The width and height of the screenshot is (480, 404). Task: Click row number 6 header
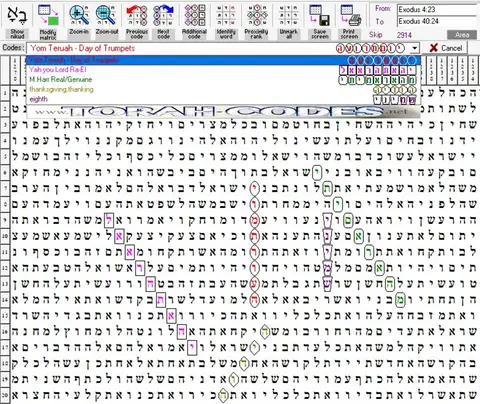click(5, 173)
